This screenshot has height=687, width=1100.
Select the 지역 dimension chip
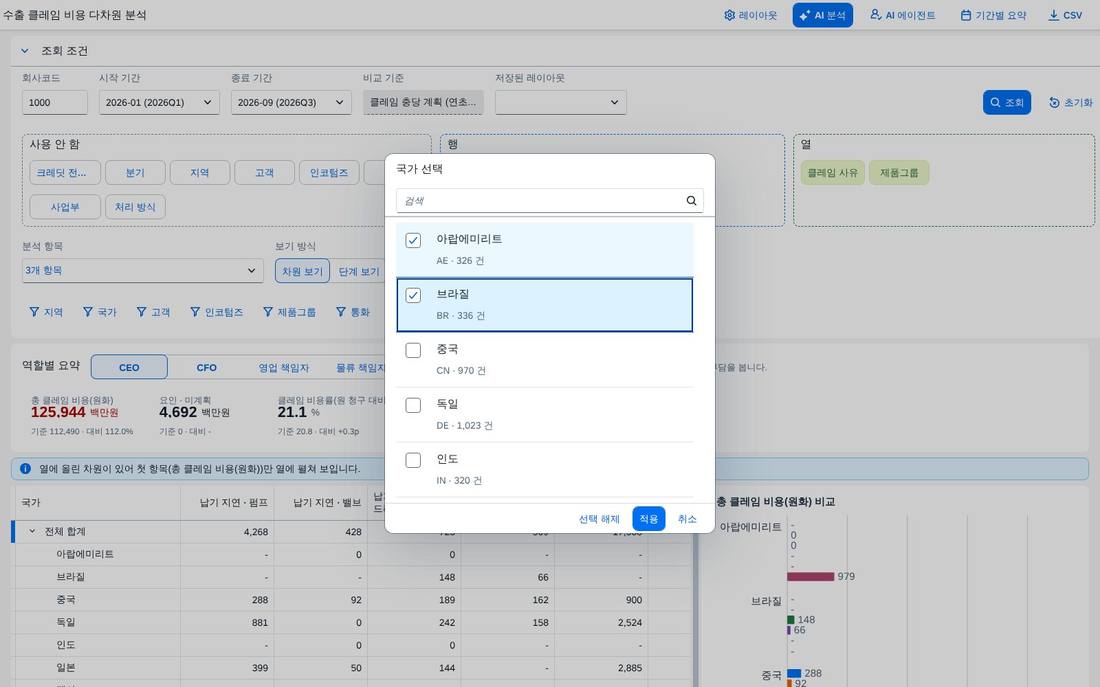(200, 173)
